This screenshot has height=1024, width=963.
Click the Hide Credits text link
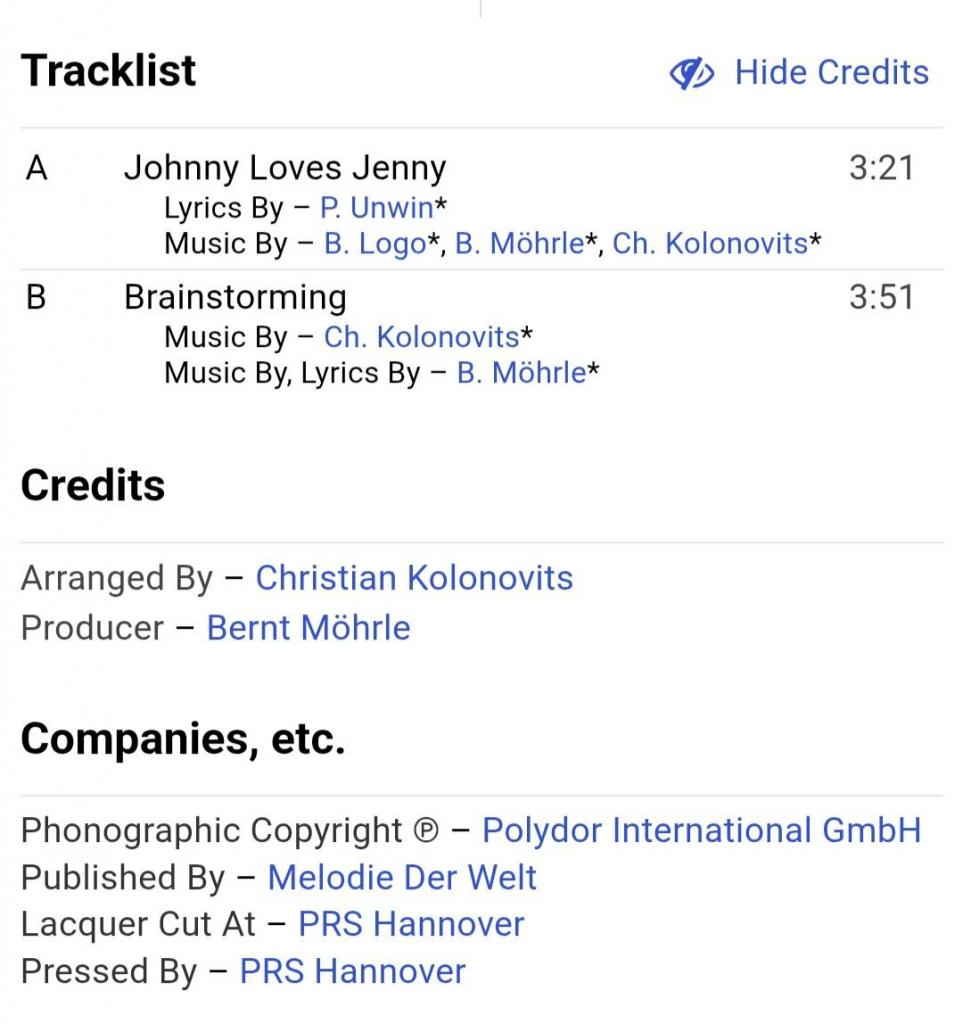coord(831,72)
